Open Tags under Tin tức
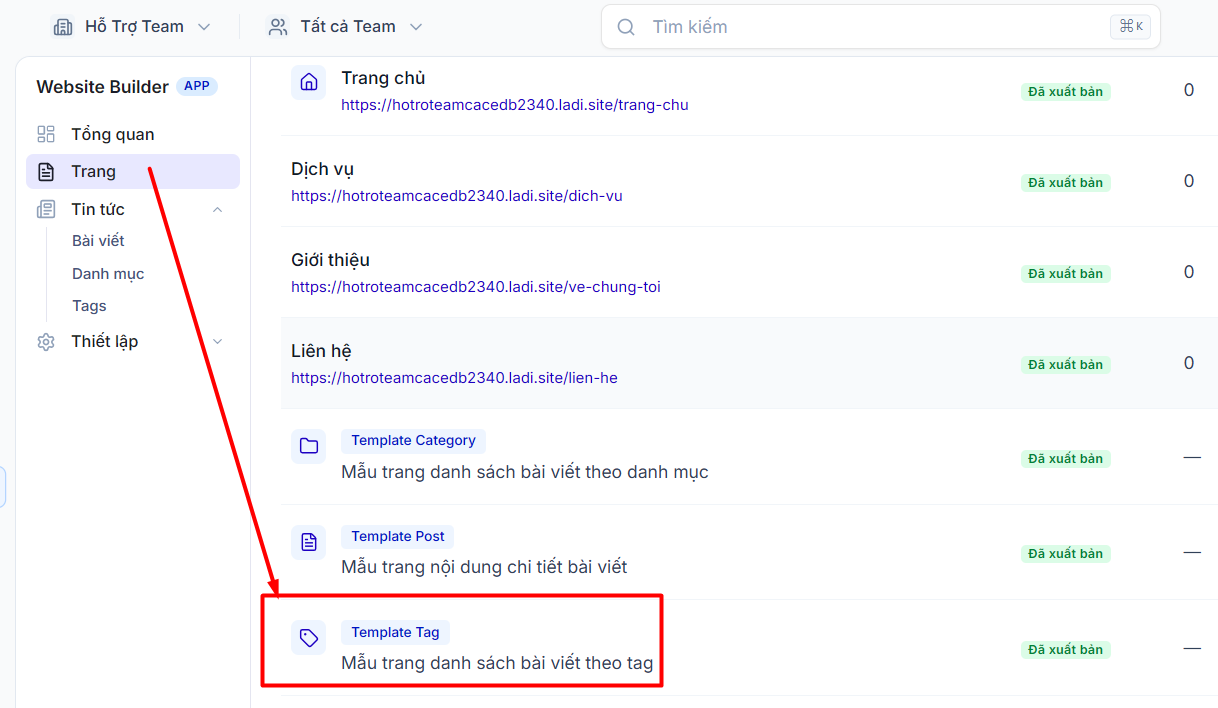 (89, 306)
